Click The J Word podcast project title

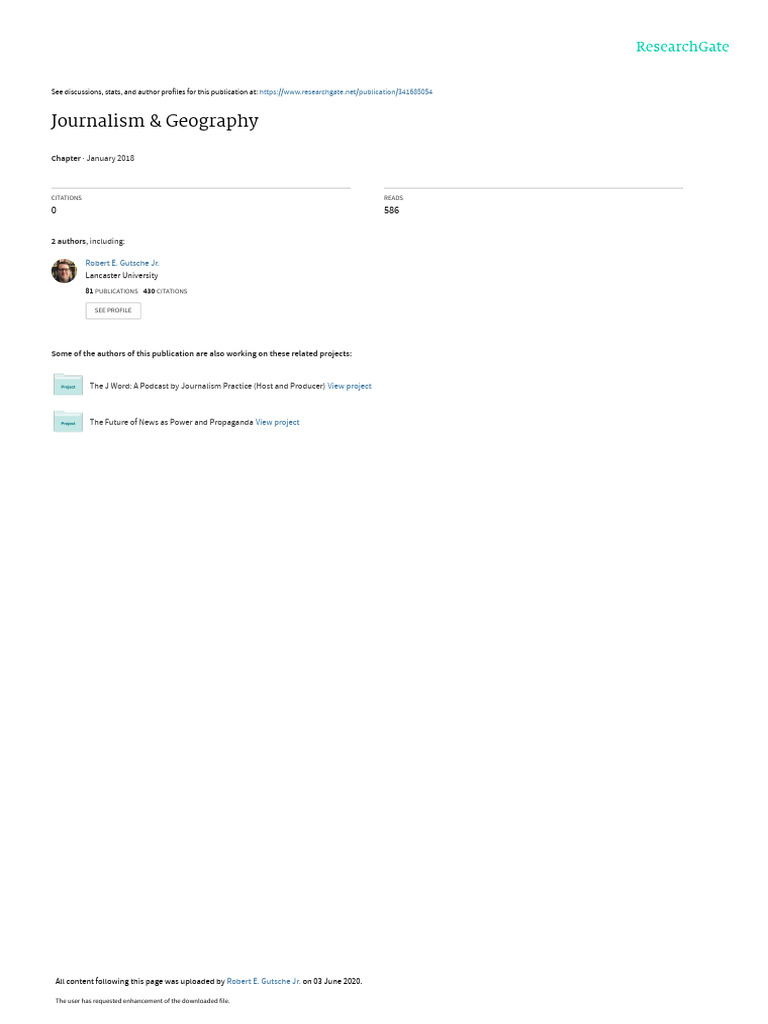point(207,386)
